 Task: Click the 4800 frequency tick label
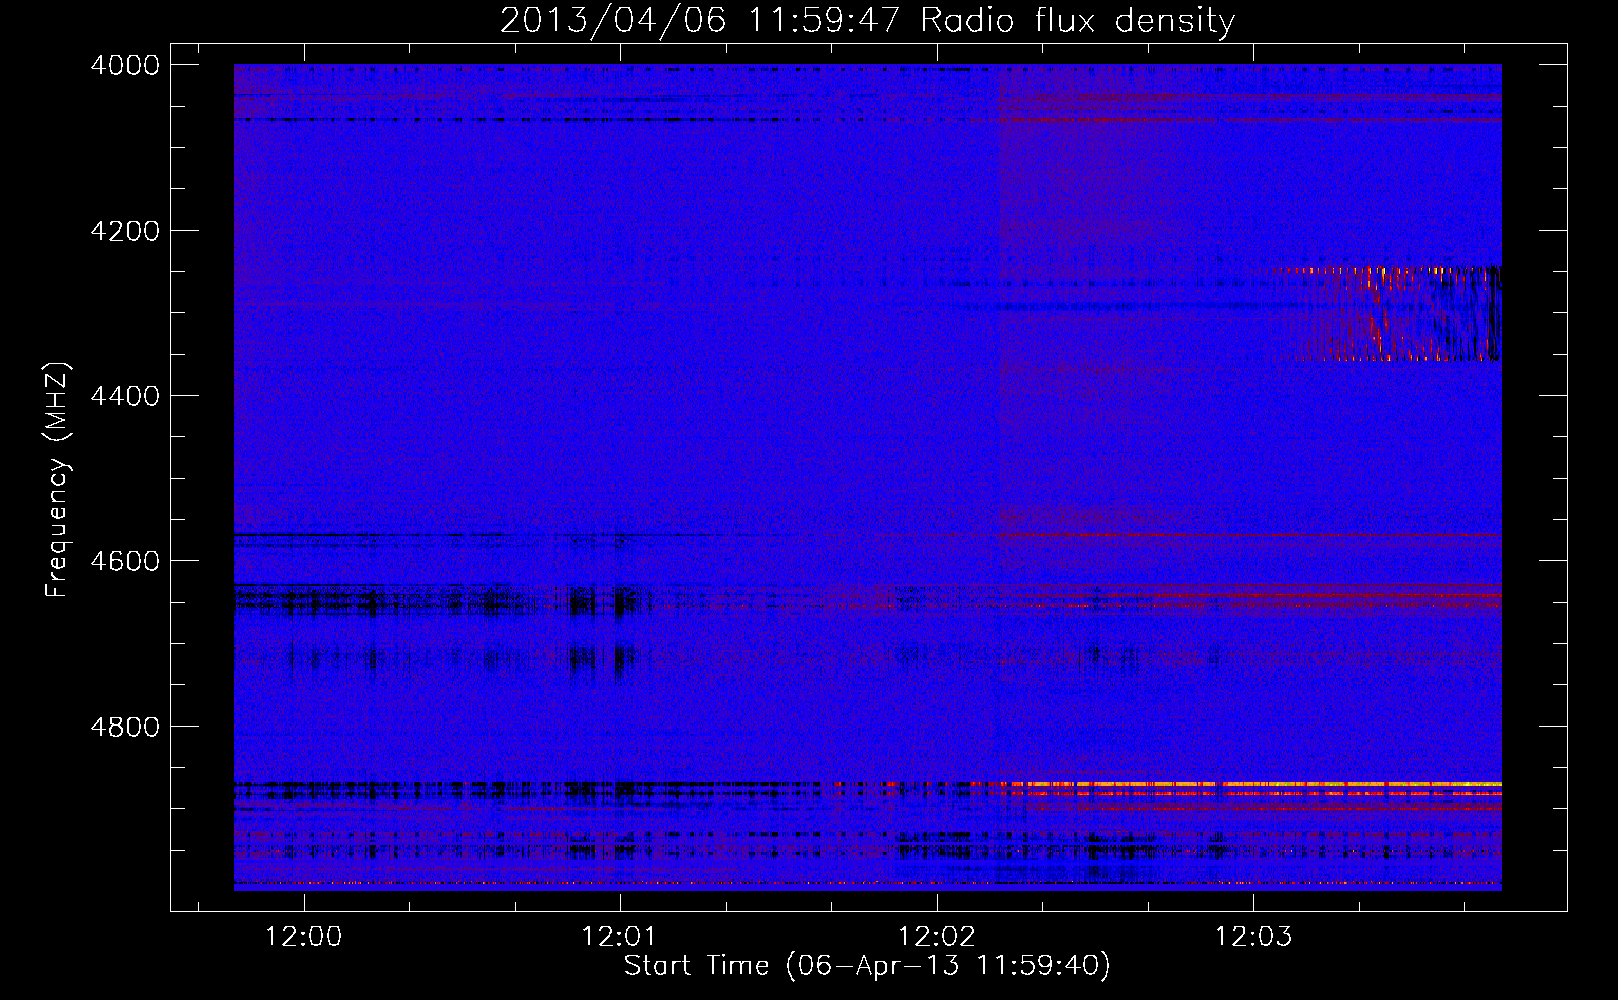pyautogui.click(x=125, y=727)
